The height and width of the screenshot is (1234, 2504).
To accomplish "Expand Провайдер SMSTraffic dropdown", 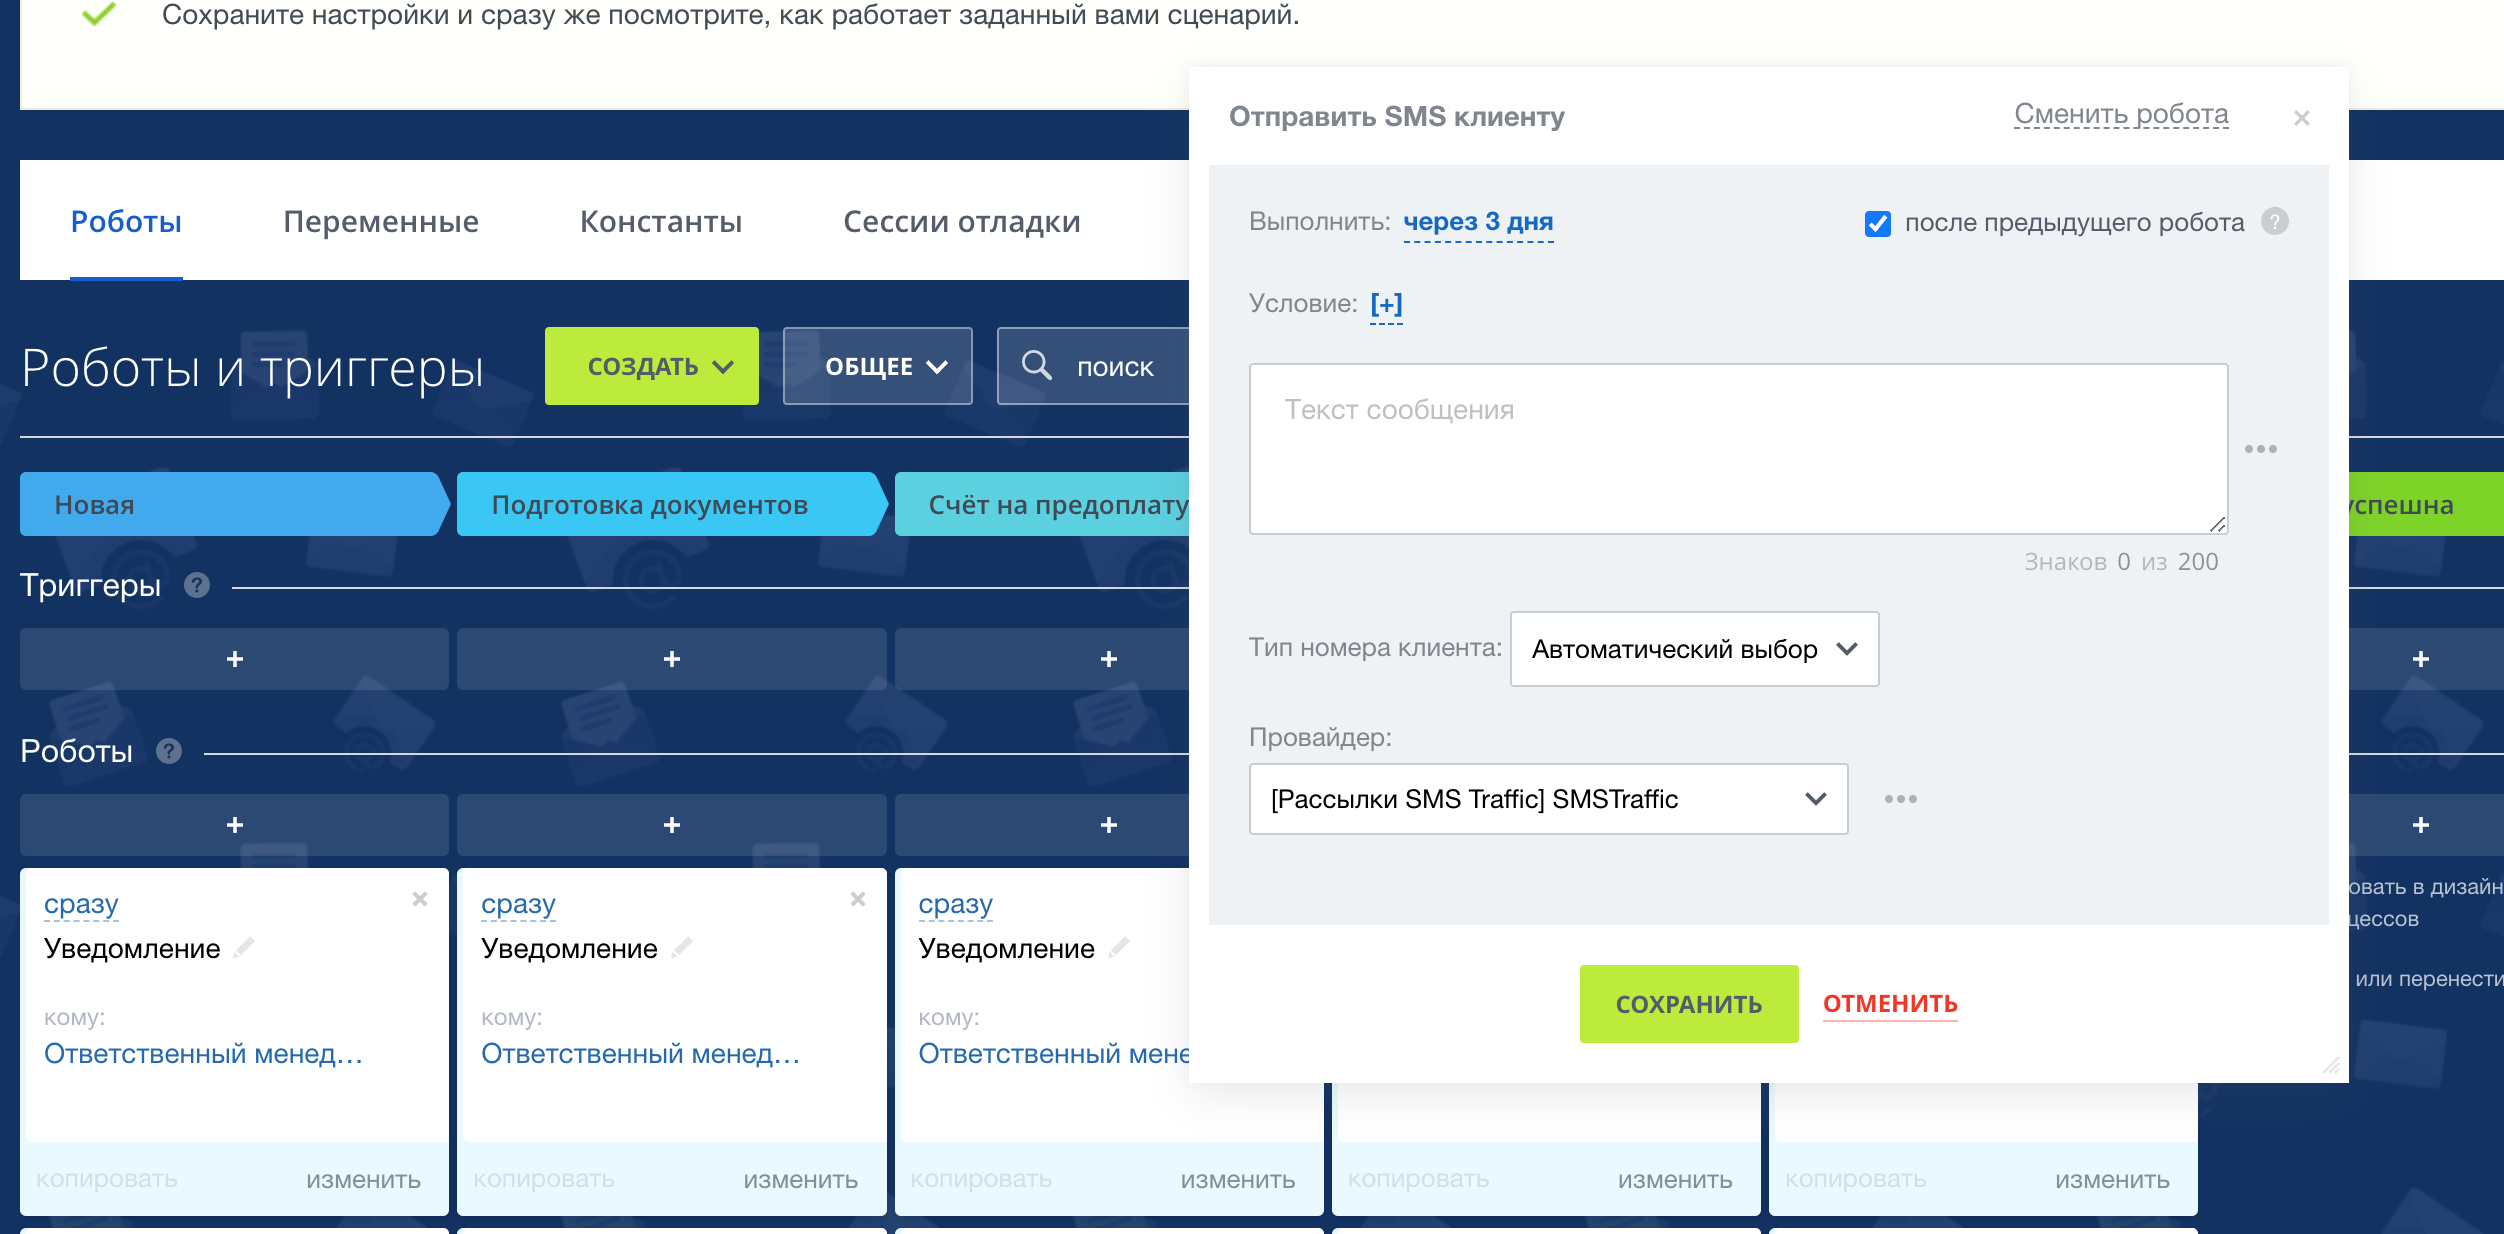I will 1547,799.
